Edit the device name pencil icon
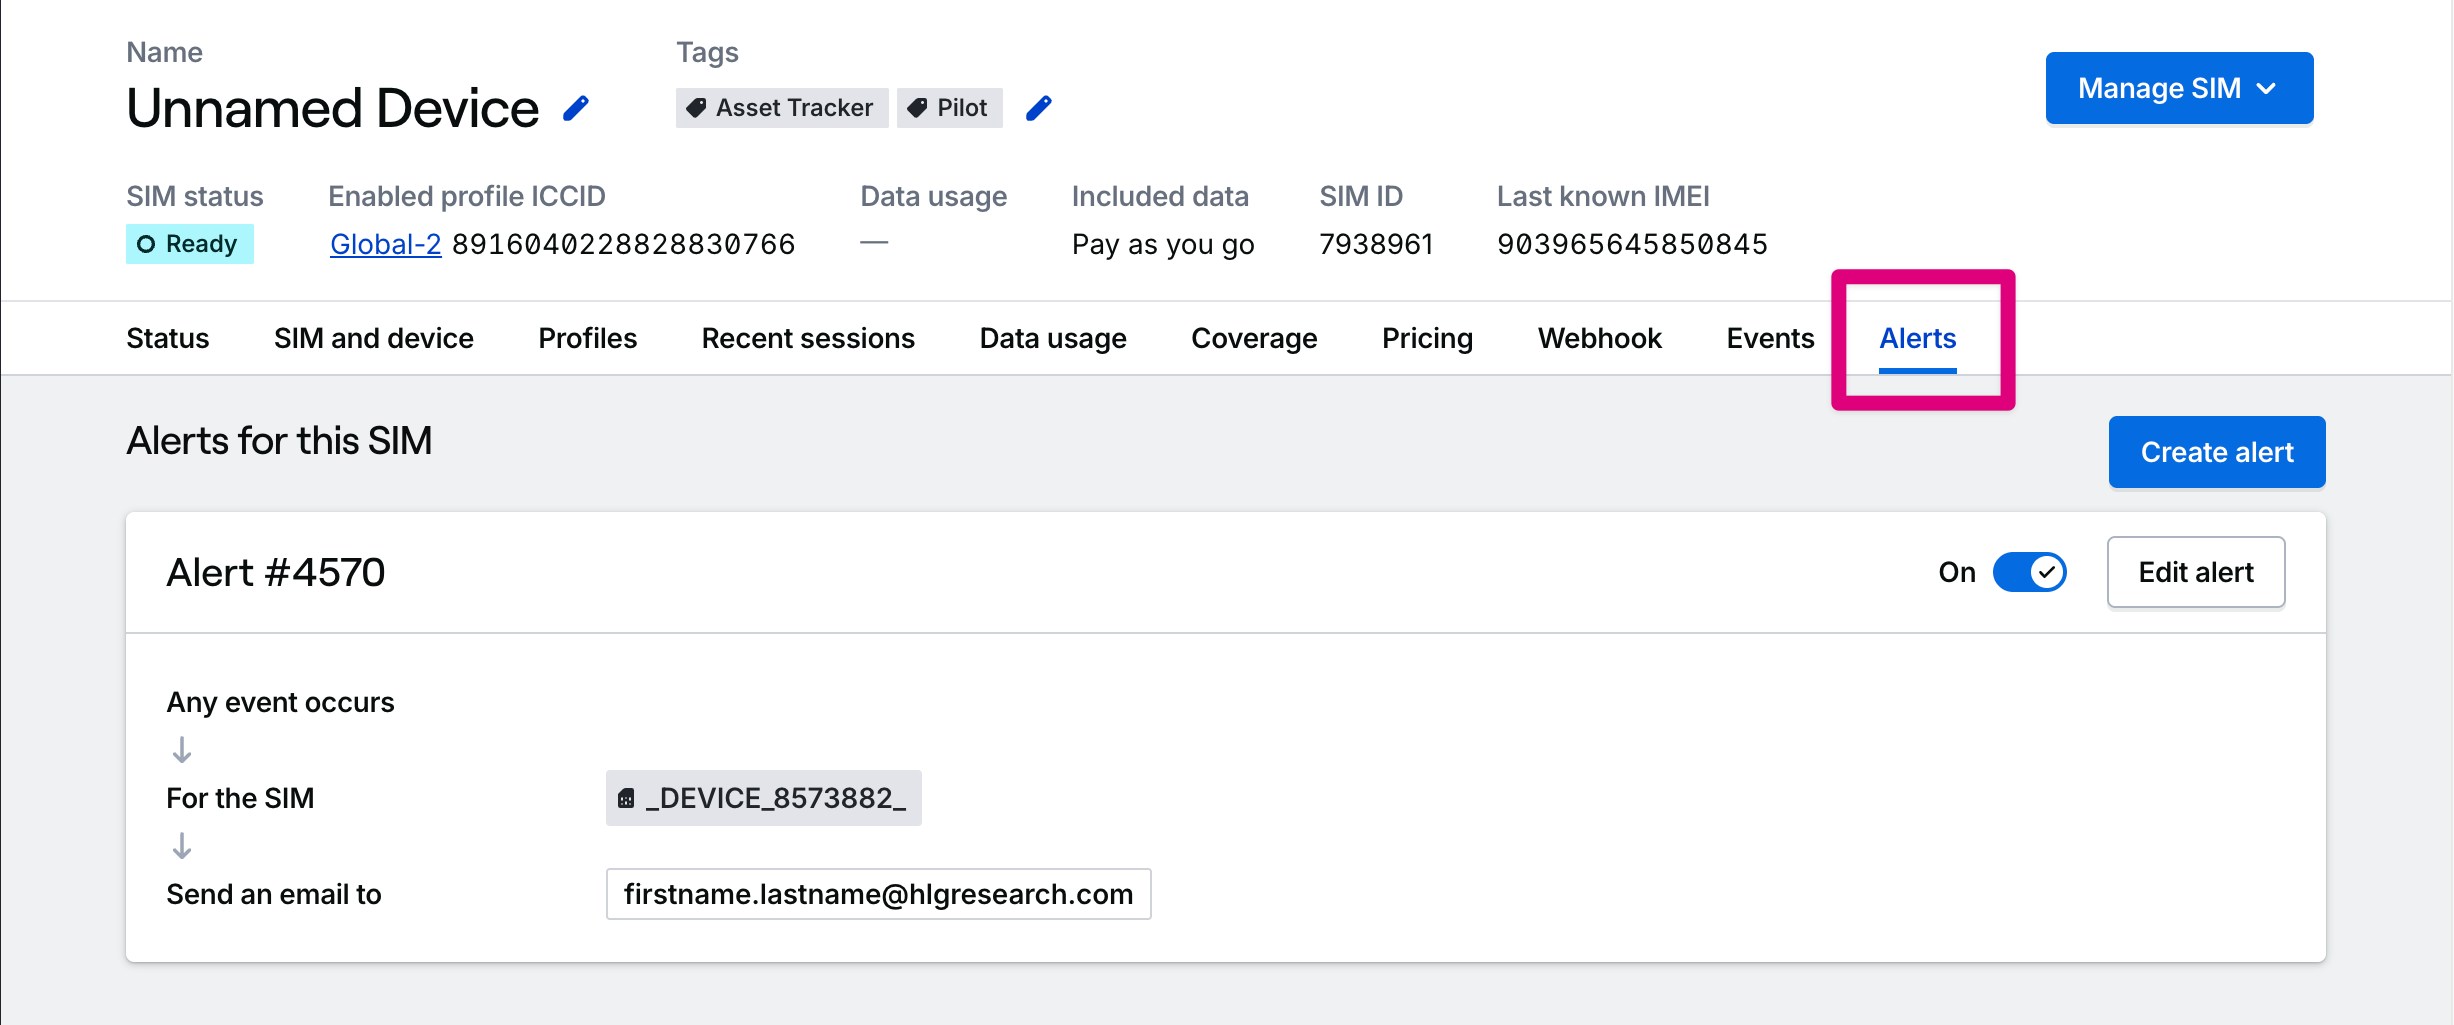 (576, 108)
